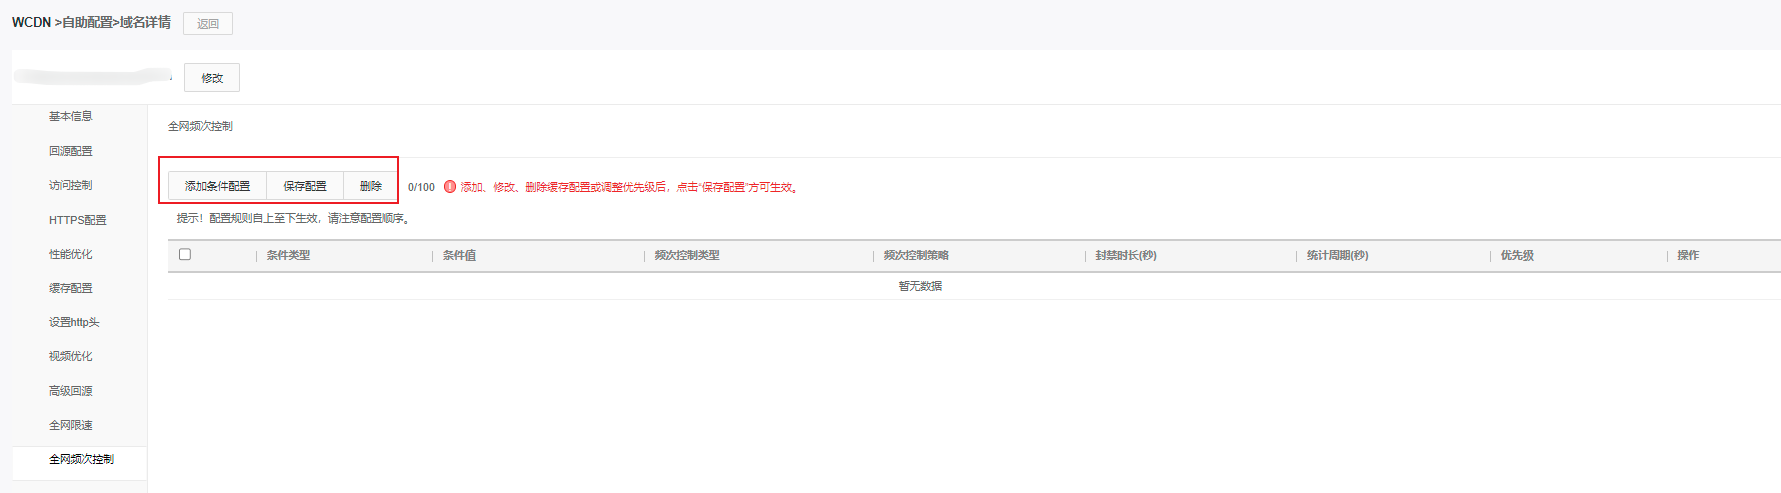The height and width of the screenshot is (493, 1781).
Task: Open the HTTPS配置 menu item
Action: click(x=77, y=220)
